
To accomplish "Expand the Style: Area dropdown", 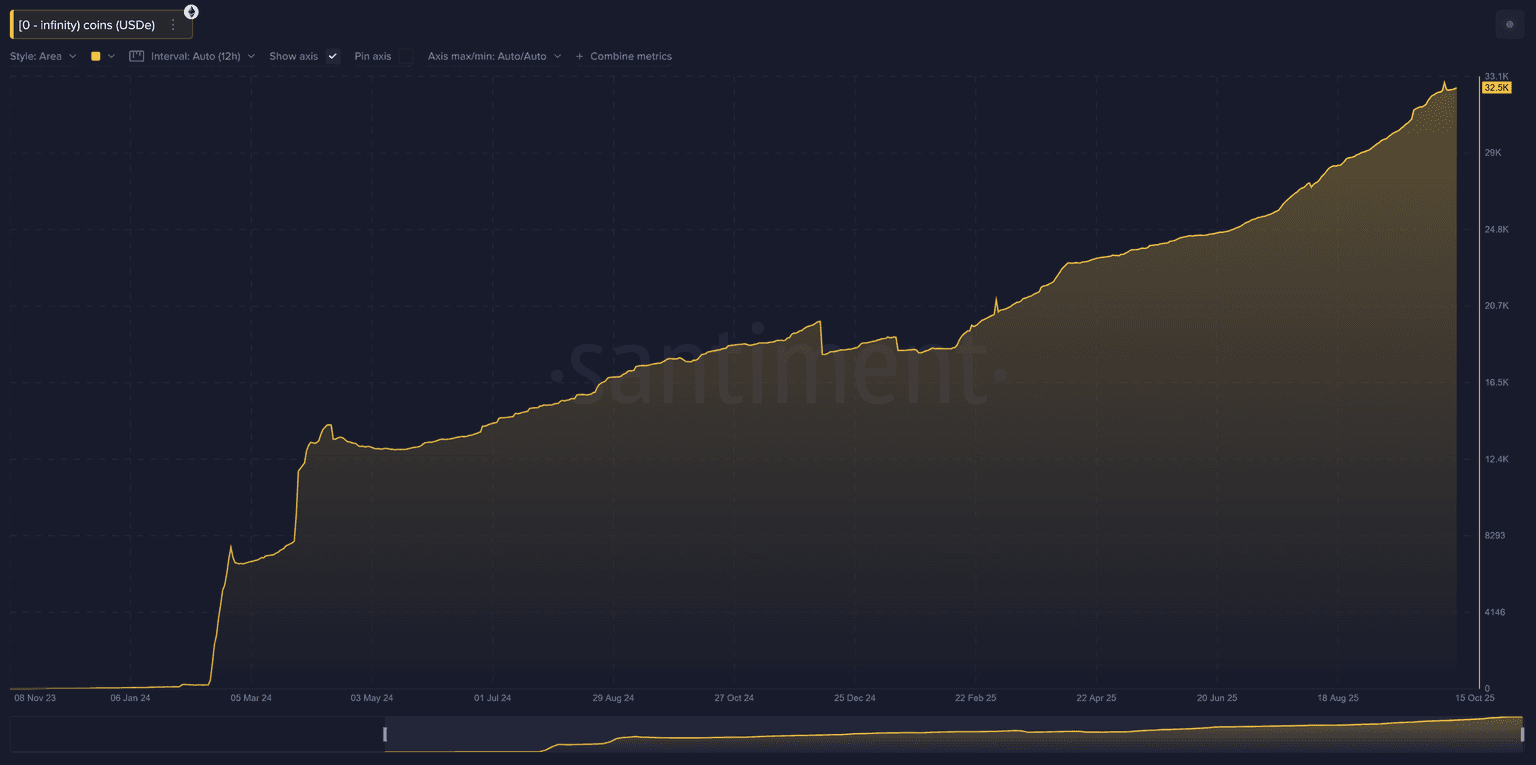I will coord(43,57).
